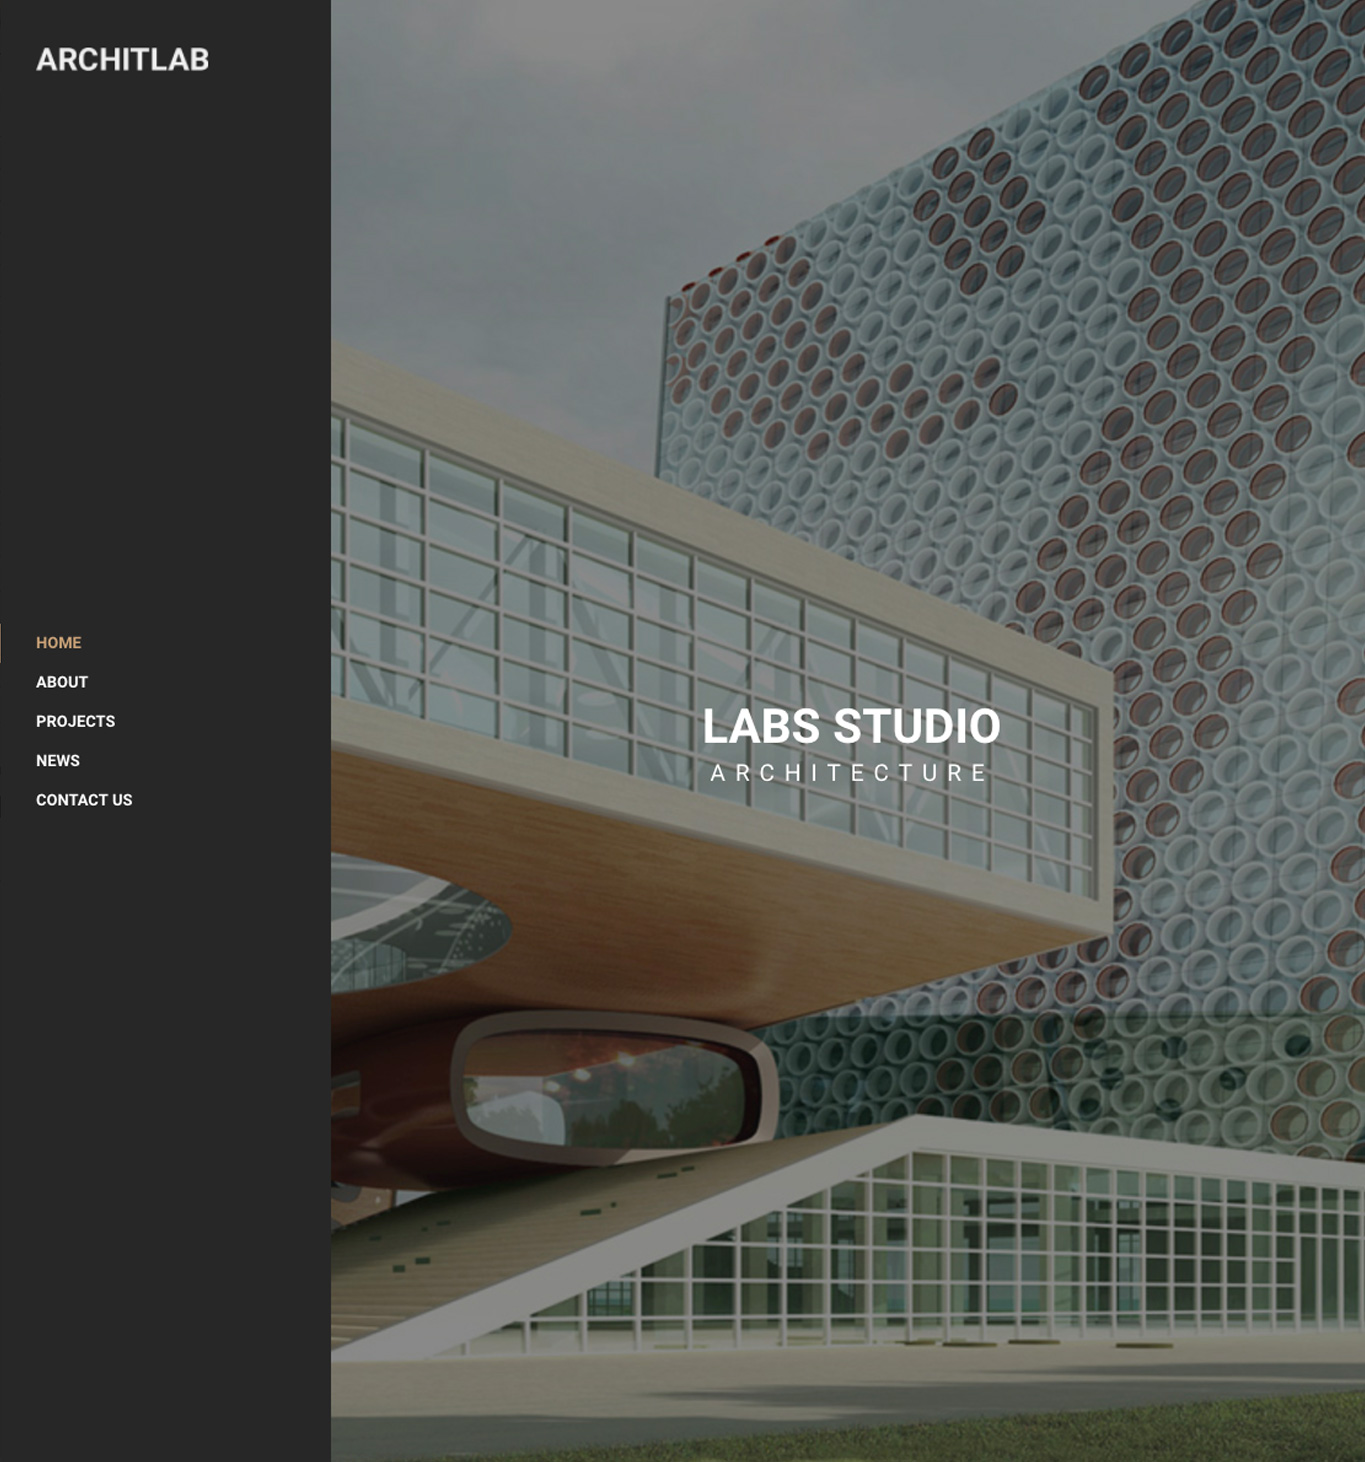Viewport: 1365px width, 1462px height.
Task: Click the ARCHITLAB logo in the sidebar
Action: point(122,60)
